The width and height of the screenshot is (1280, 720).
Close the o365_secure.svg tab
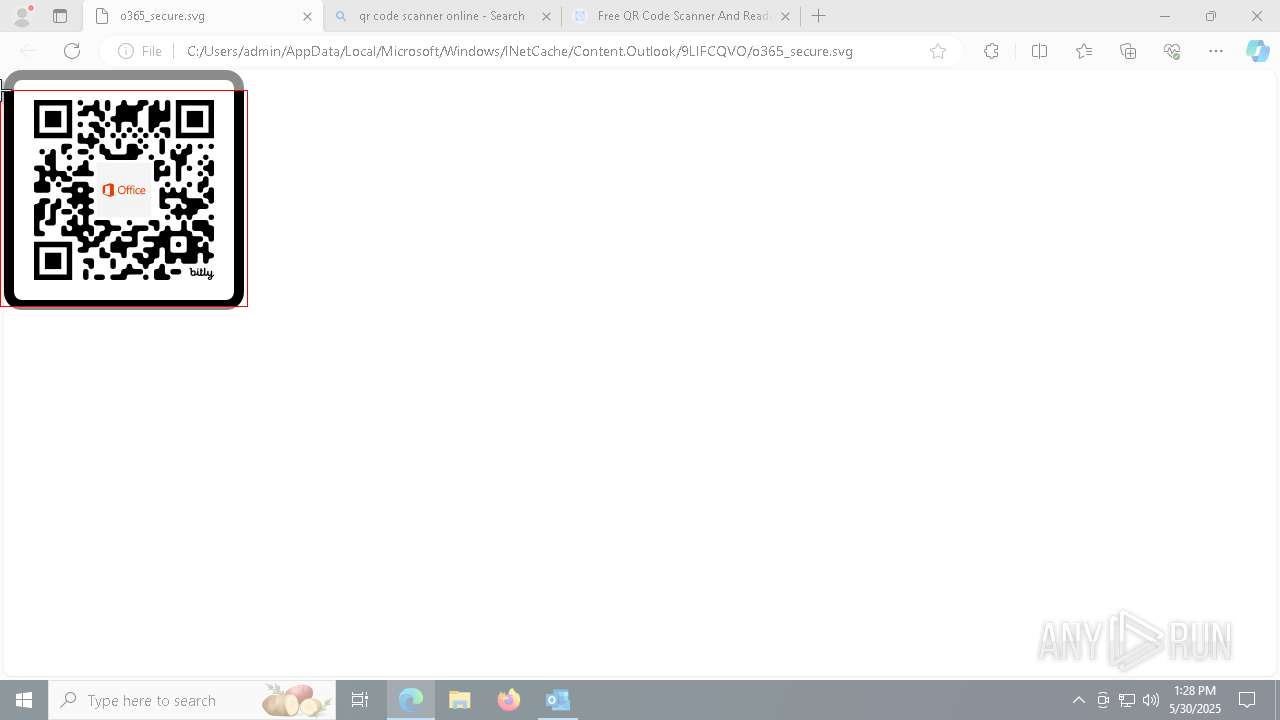(308, 16)
